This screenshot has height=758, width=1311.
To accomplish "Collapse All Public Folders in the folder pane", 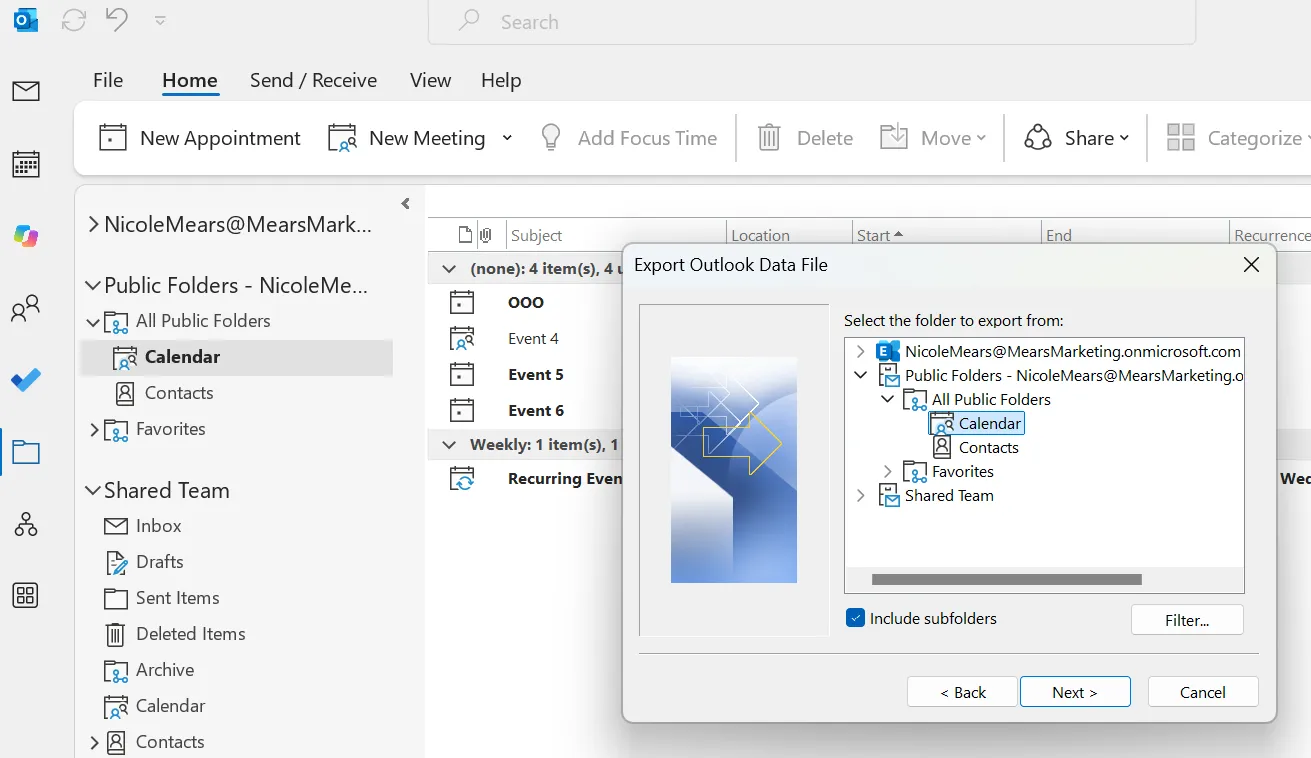I will [x=93, y=322].
